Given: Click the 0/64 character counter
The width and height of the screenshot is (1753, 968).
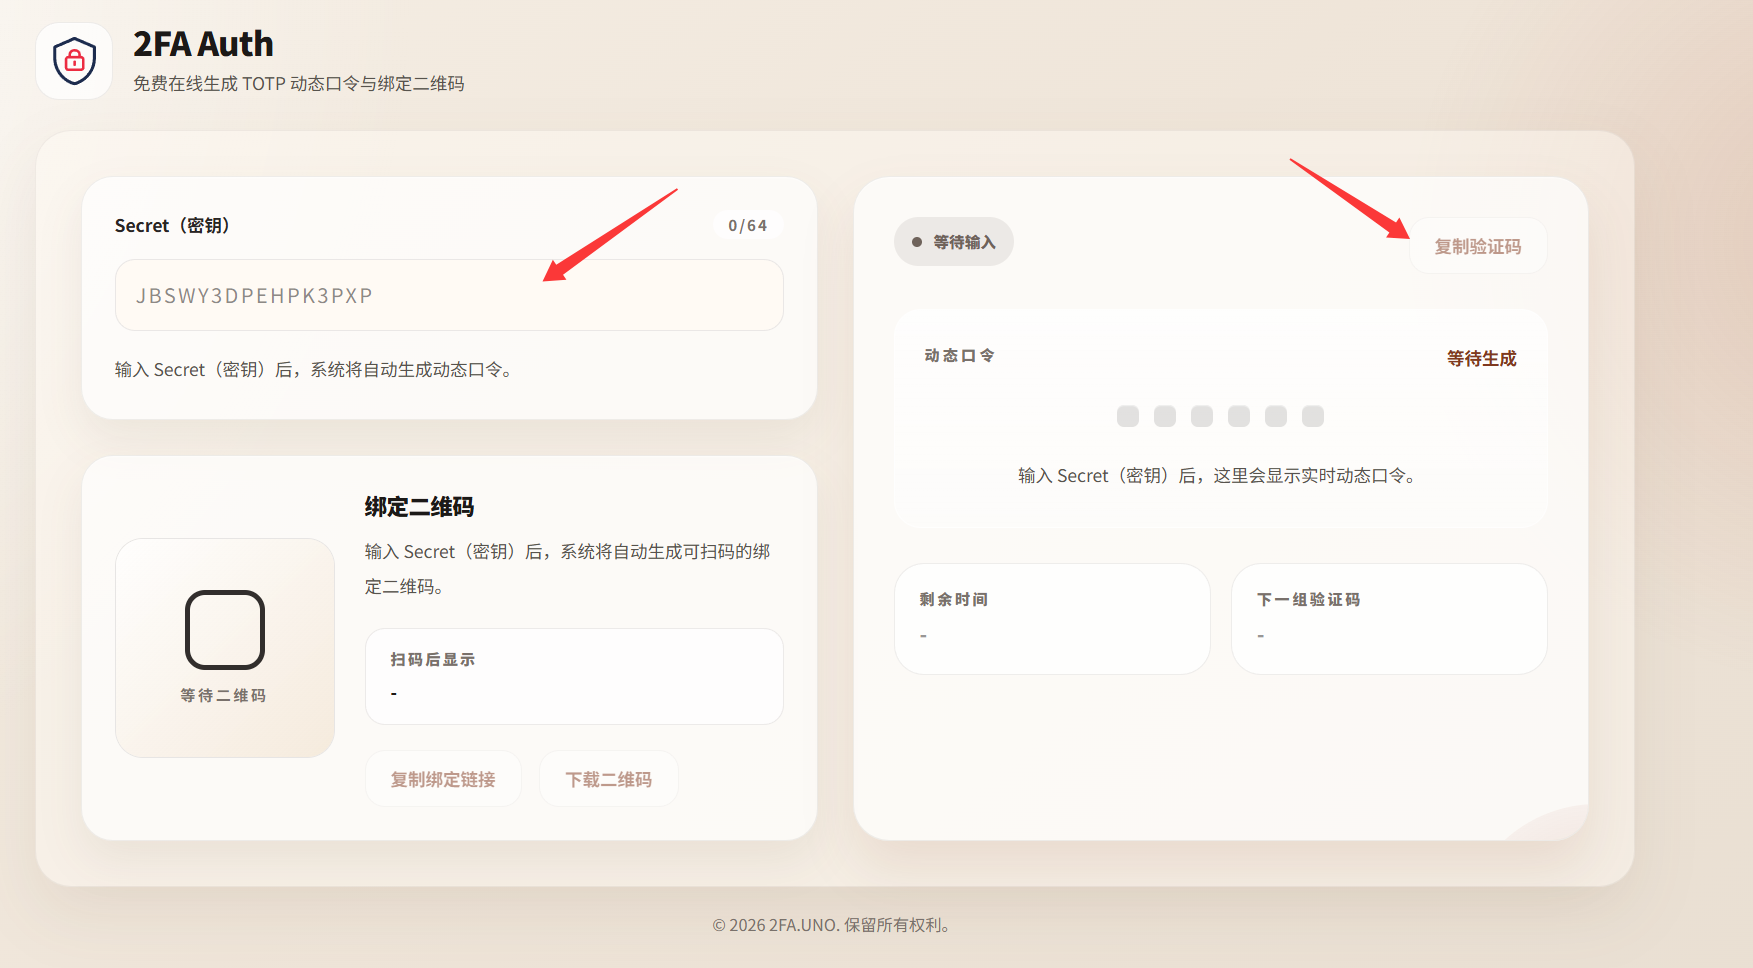Looking at the screenshot, I should coord(748,226).
